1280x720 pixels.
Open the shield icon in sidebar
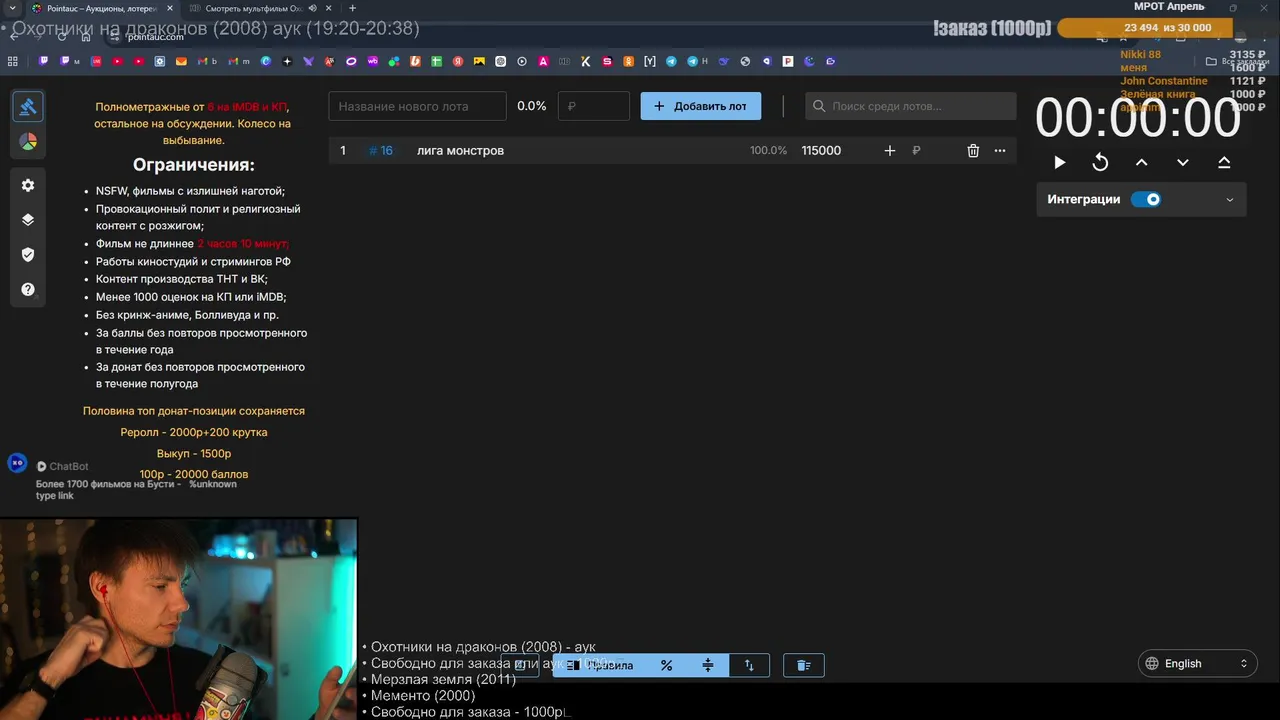pos(28,255)
